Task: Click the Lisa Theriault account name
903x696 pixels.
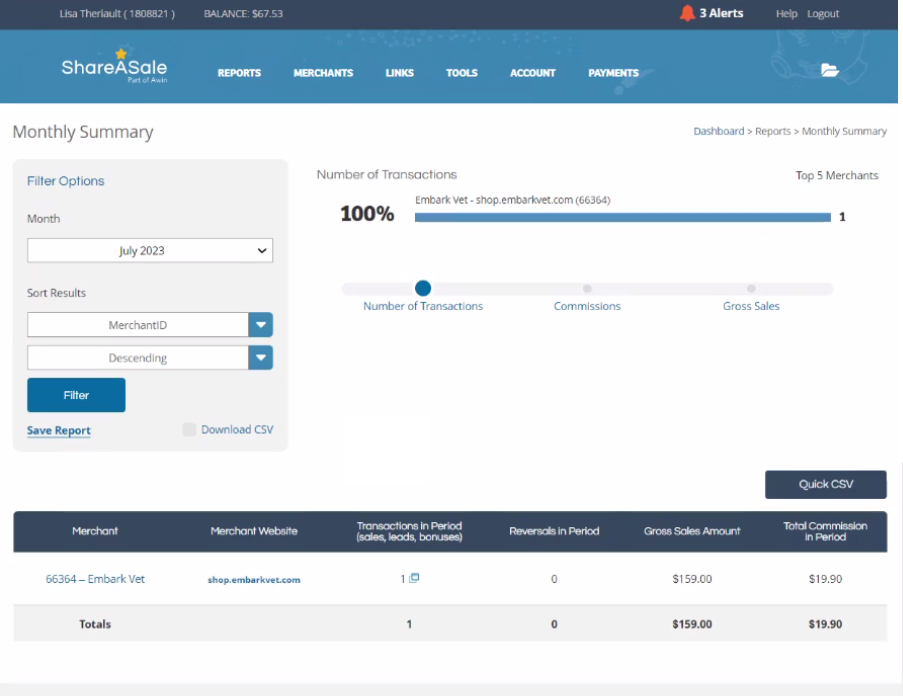Action: click(117, 13)
